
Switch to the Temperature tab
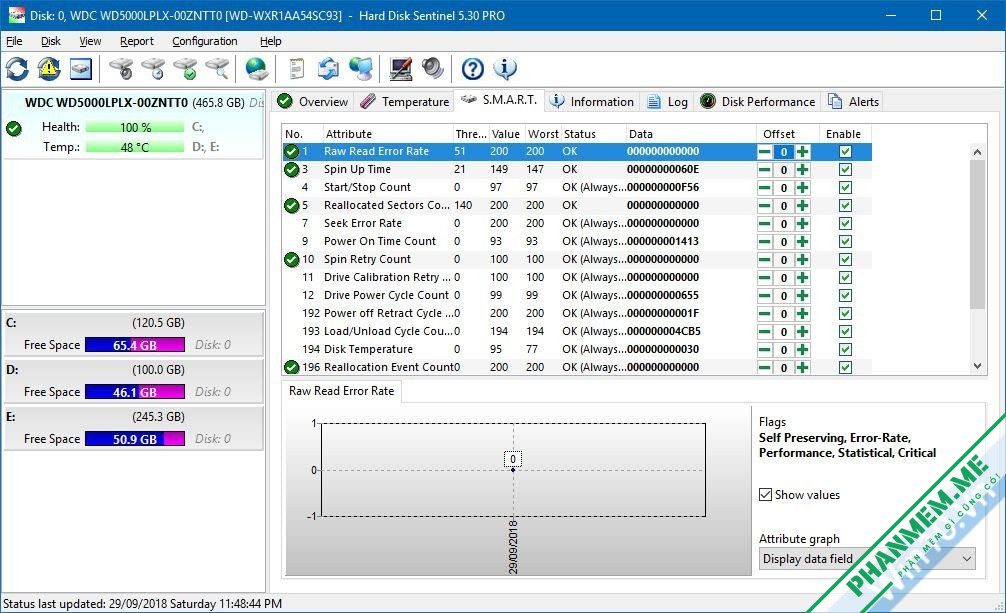pos(405,101)
